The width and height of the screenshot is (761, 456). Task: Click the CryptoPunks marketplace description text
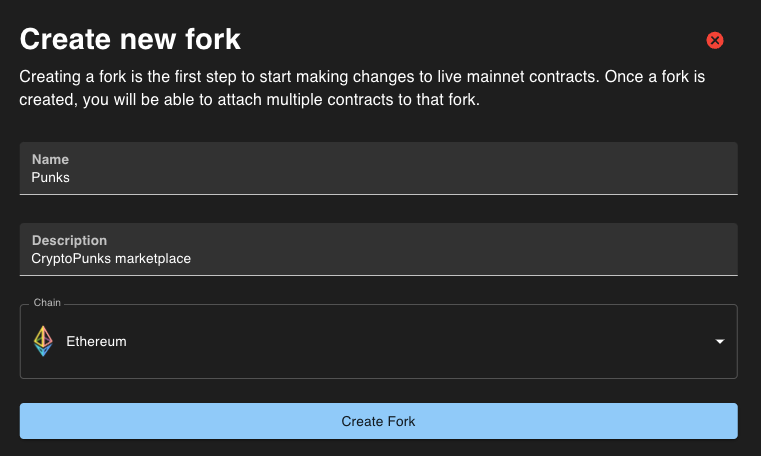coord(111,259)
